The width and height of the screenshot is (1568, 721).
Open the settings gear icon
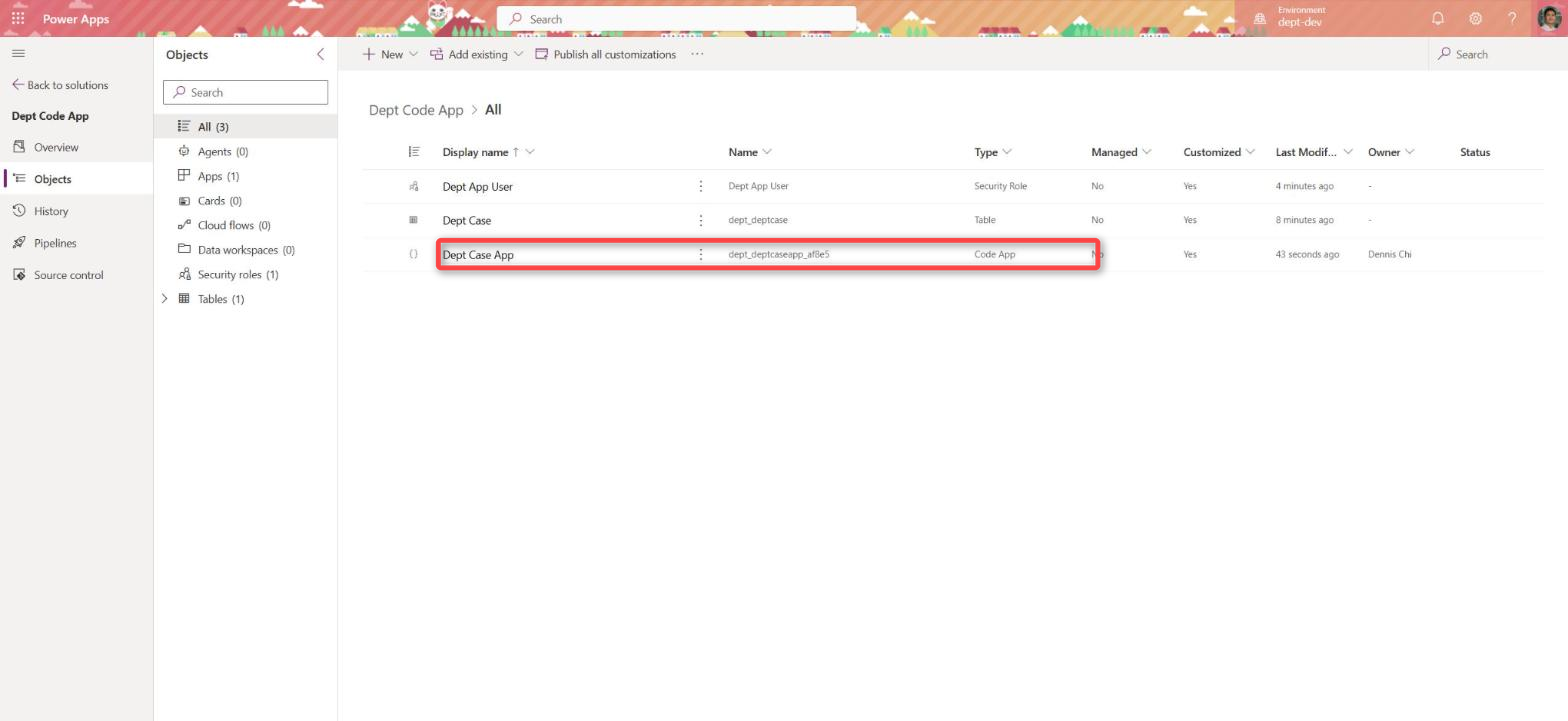click(1475, 18)
